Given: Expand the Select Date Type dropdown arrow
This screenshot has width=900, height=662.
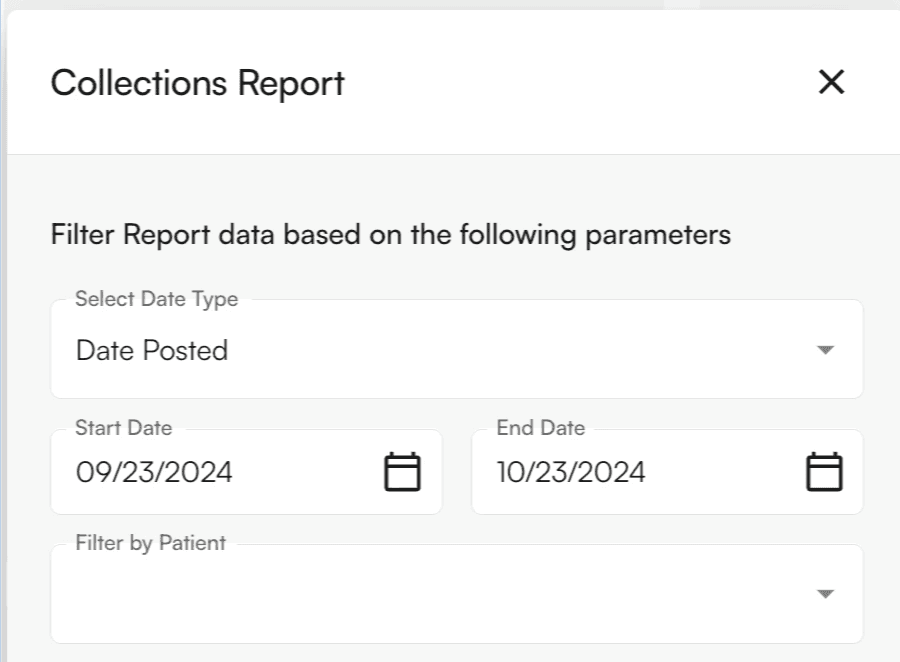Looking at the screenshot, I should (x=825, y=350).
